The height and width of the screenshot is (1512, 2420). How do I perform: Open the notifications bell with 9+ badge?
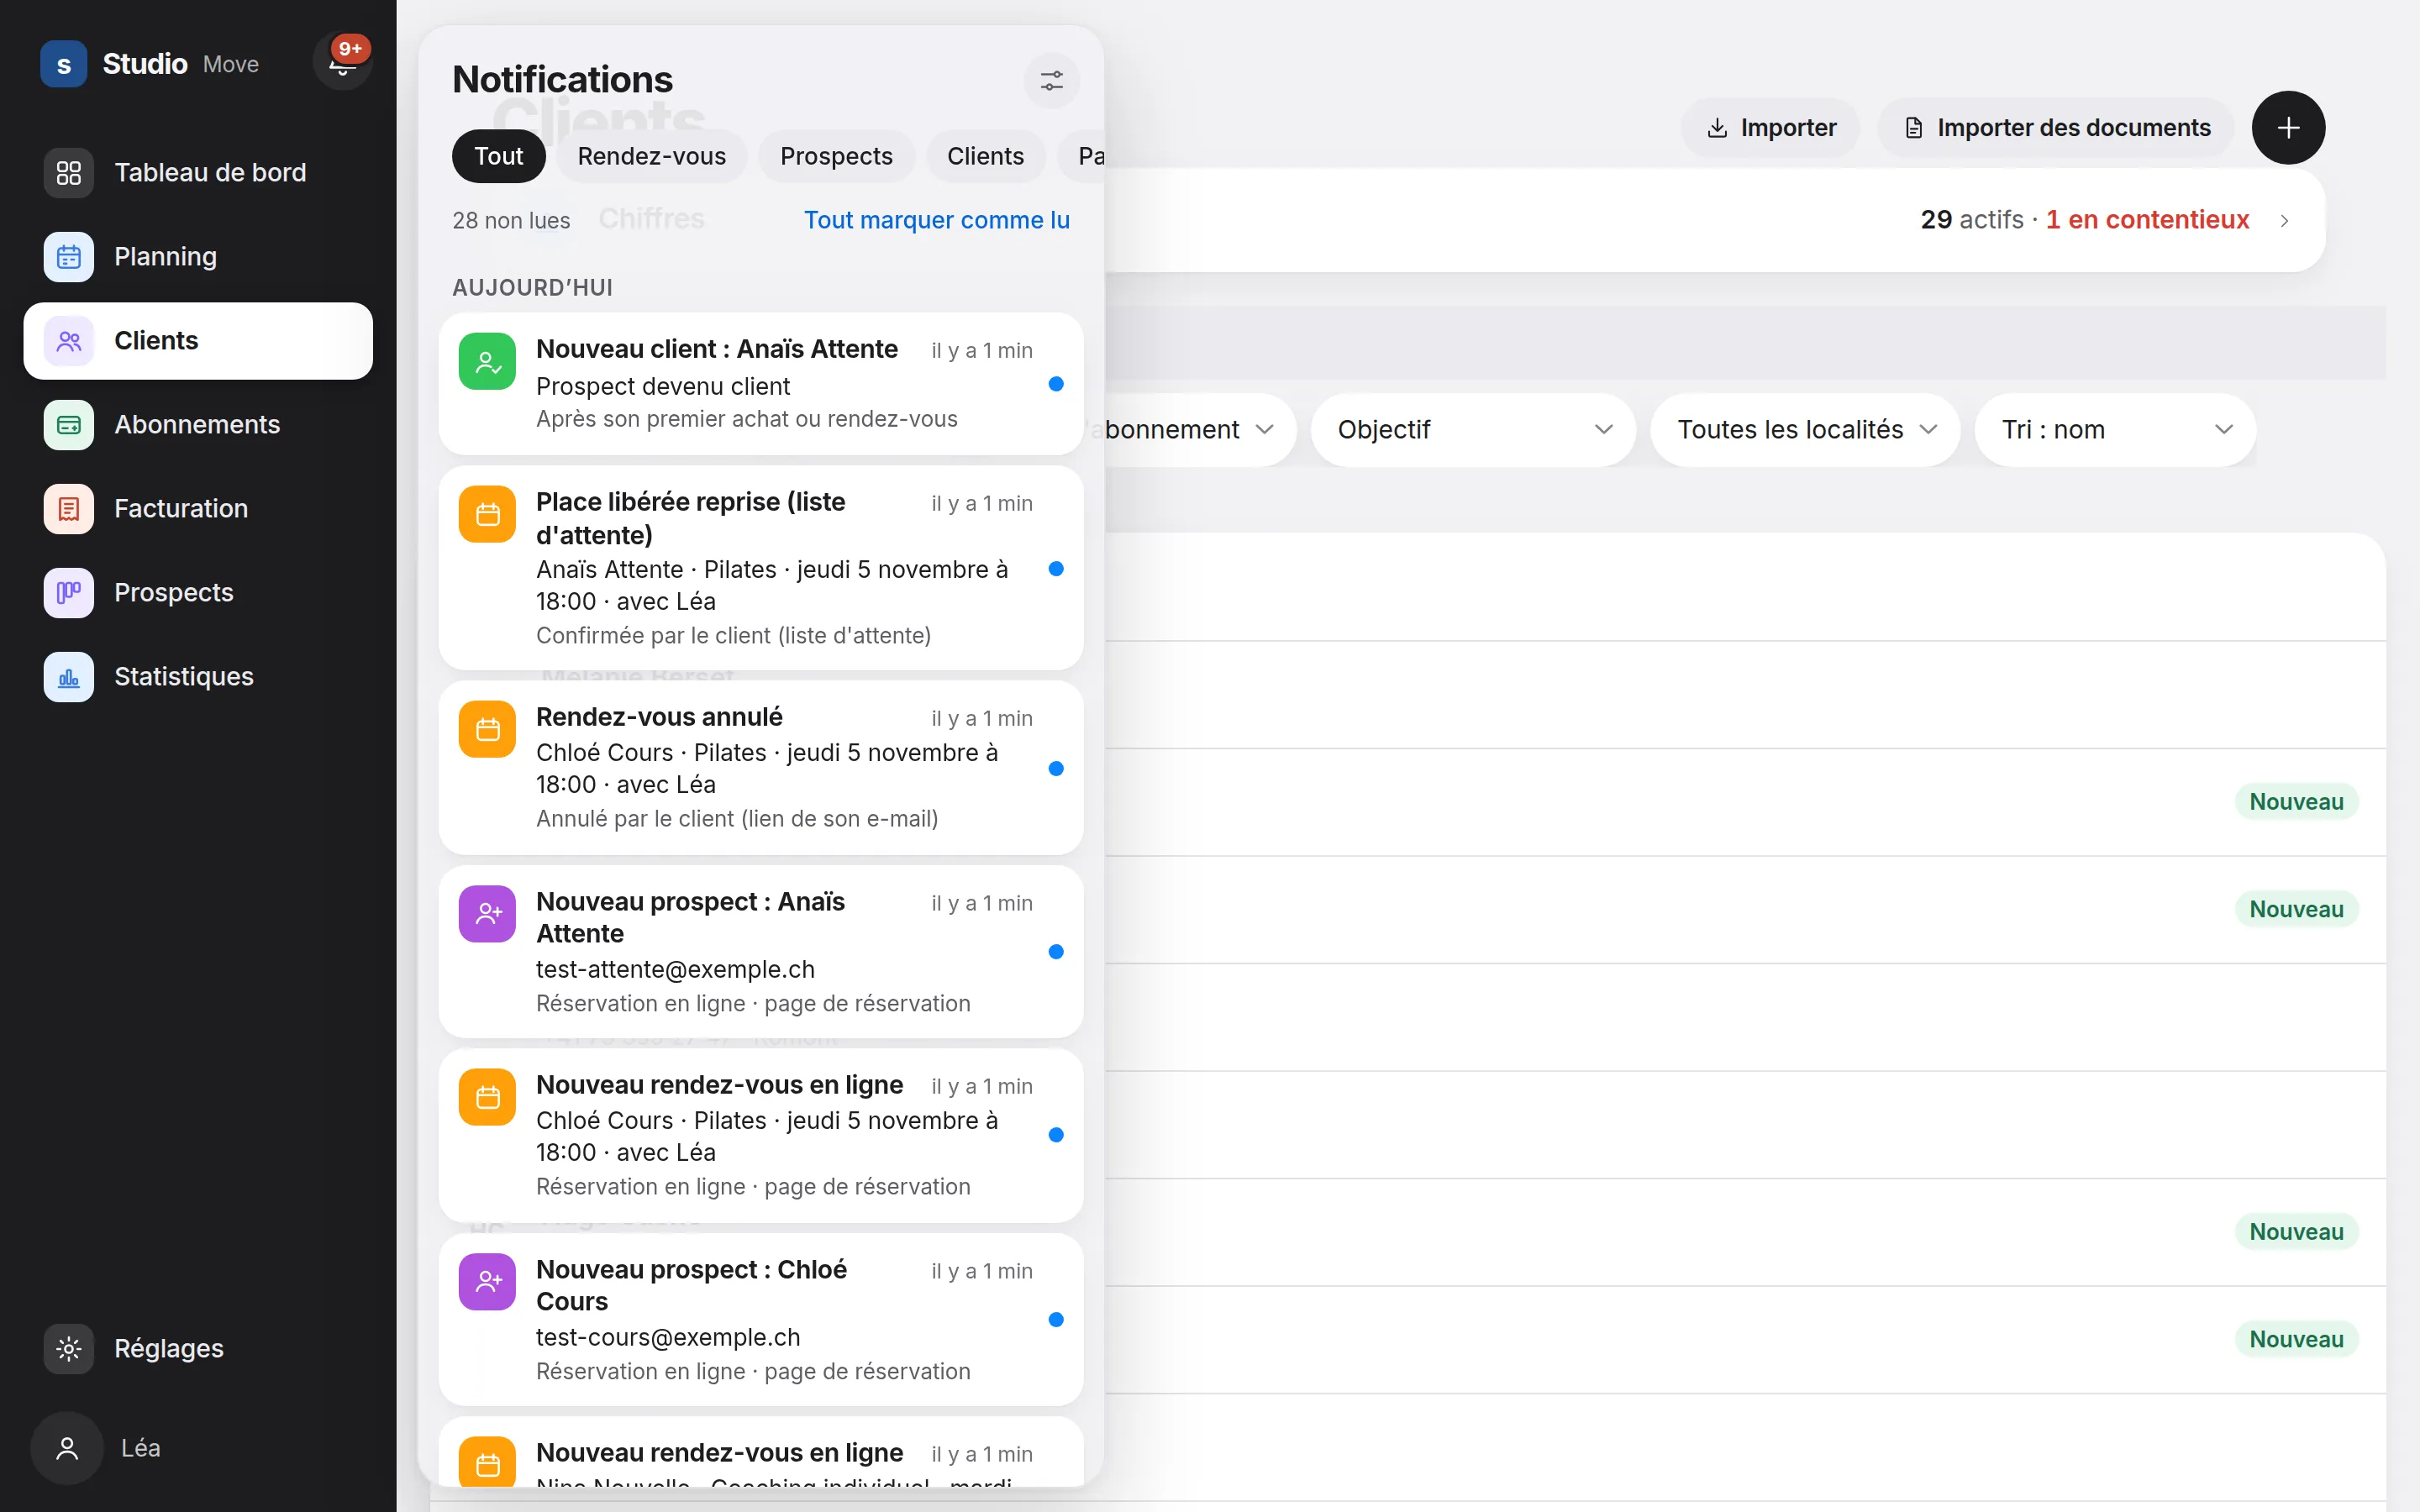point(342,63)
